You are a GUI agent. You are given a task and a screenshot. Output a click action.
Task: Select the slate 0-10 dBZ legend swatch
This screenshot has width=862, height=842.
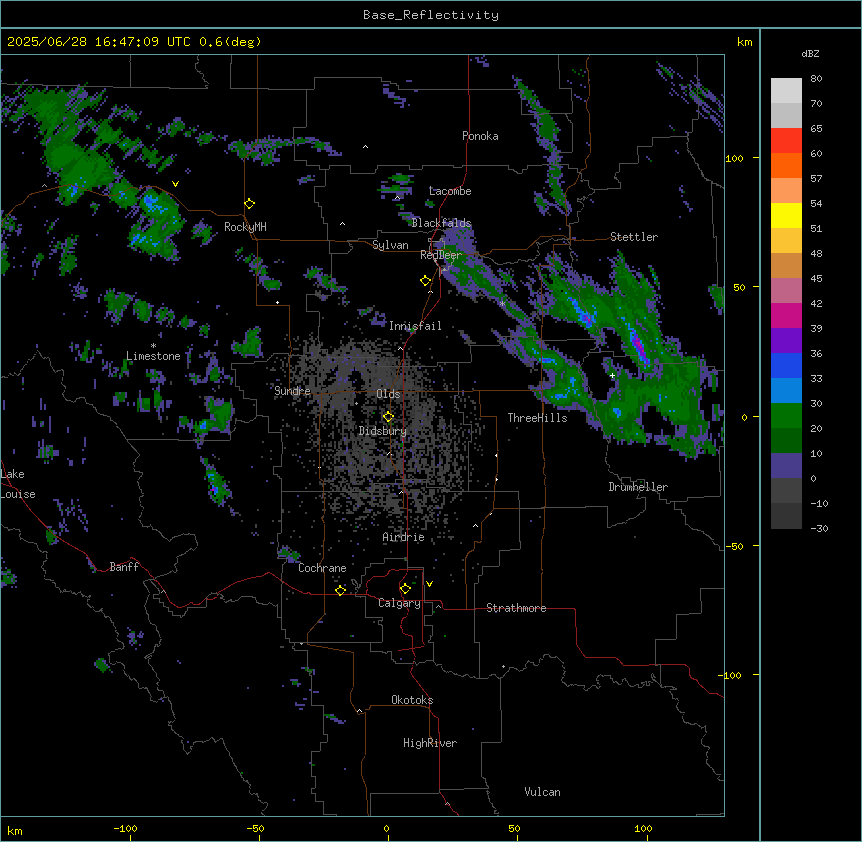point(786,466)
